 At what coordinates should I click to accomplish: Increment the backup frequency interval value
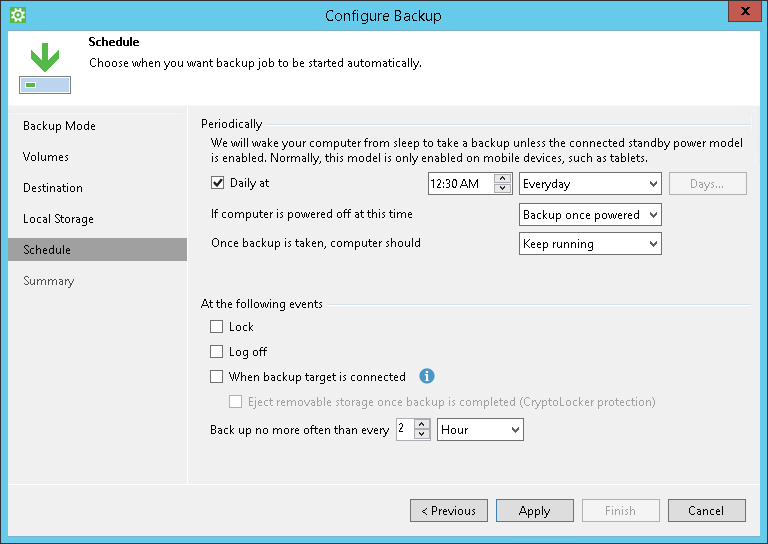pos(423,424)
